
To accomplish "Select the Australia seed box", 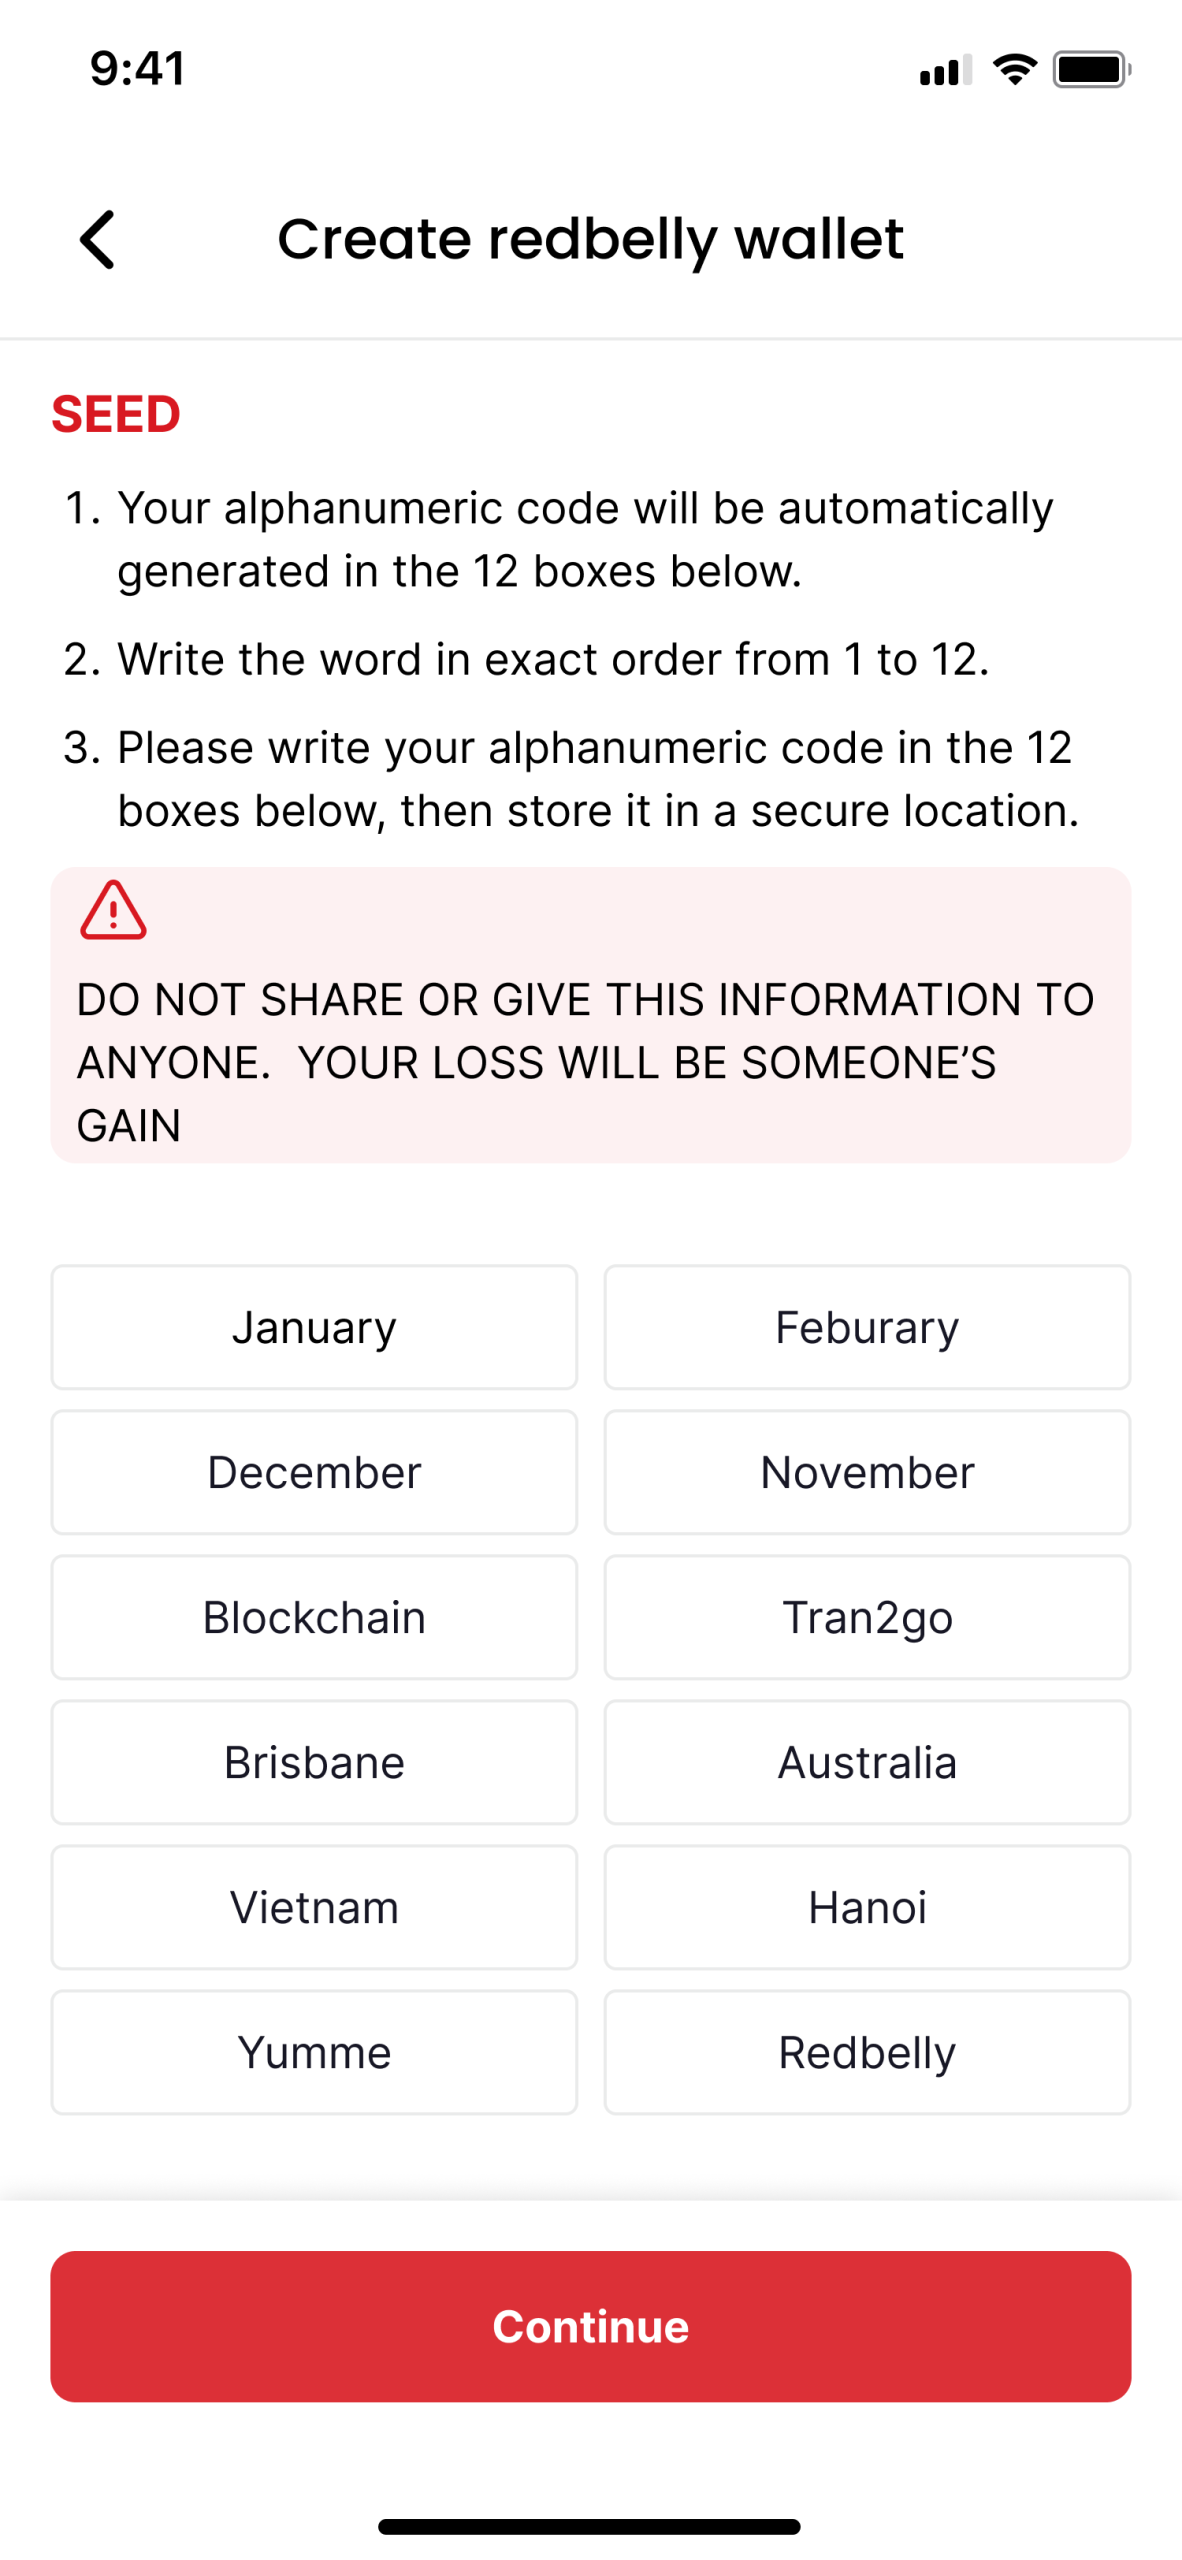I will pyautogui.click(x=867, y=1762).
